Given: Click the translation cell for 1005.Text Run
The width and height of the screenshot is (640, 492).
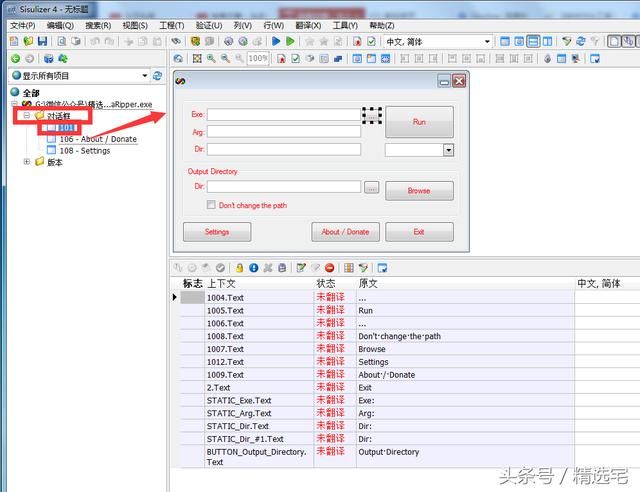Looking at the screenshot, I should (607, 310).
